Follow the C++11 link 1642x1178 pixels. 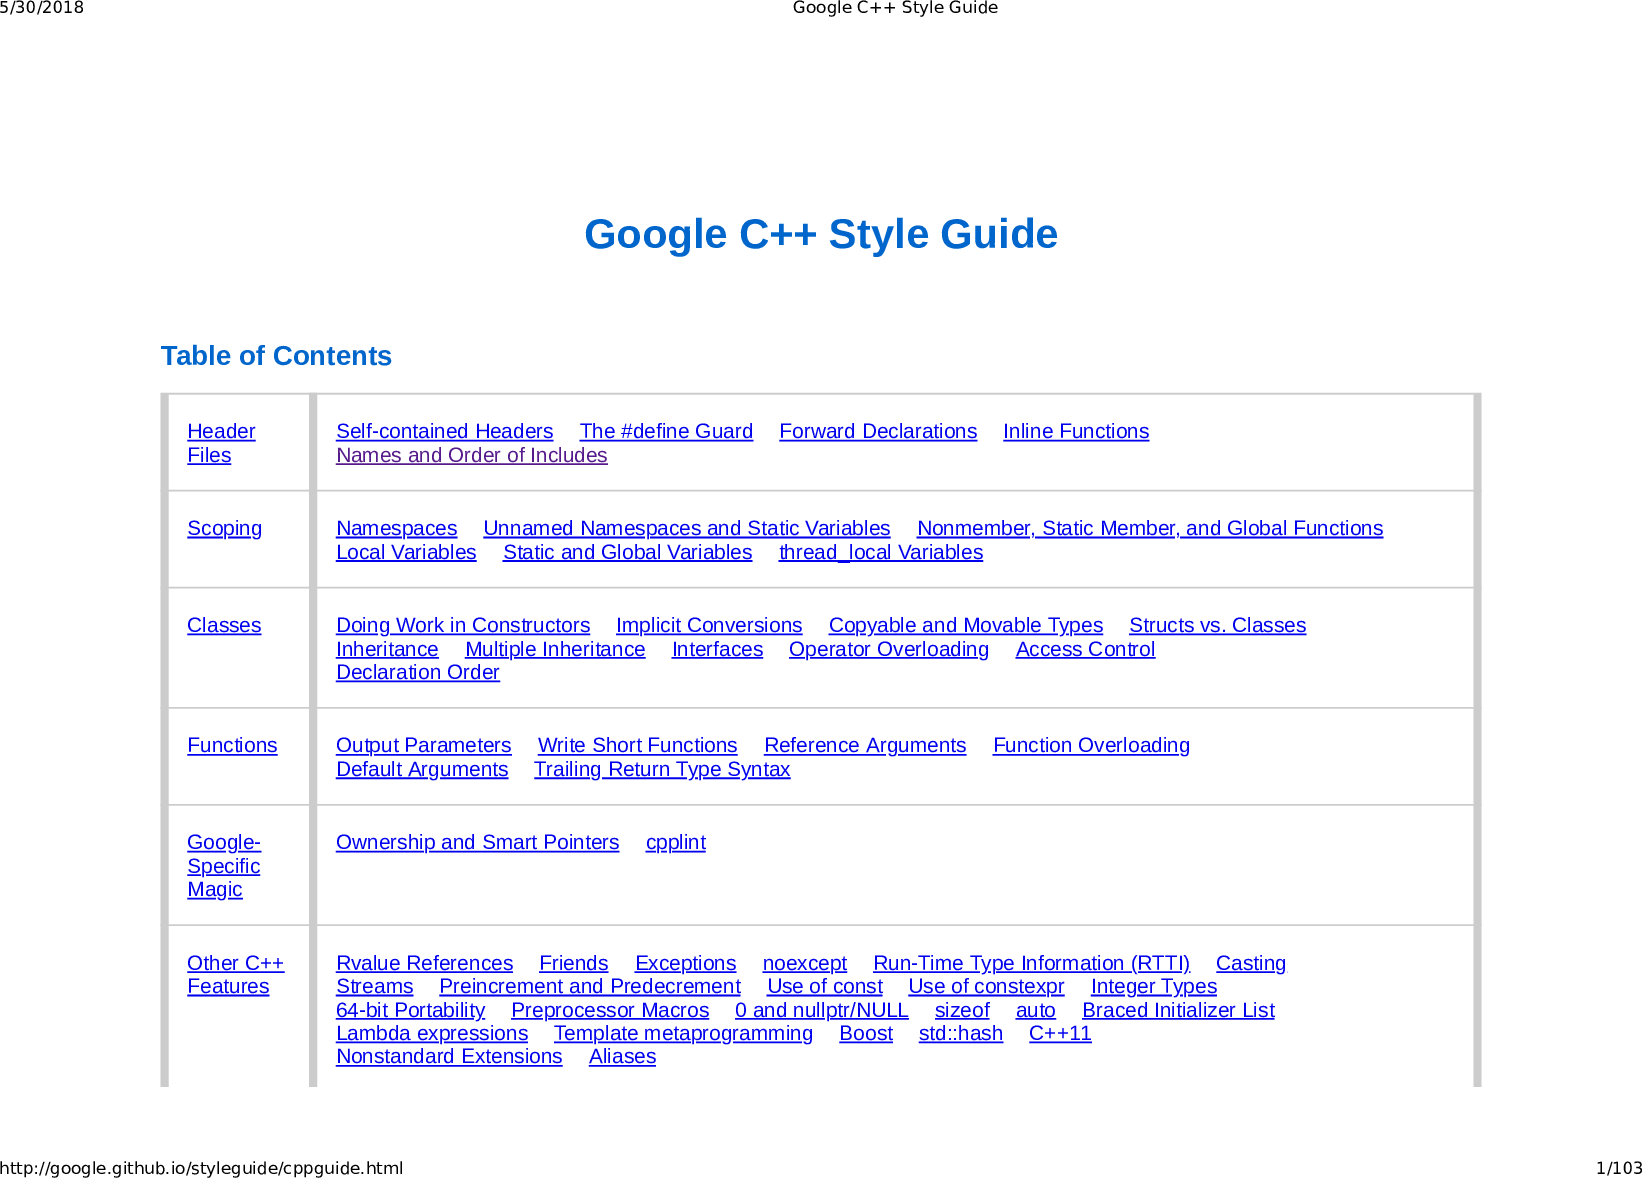click(1060, 1033)
